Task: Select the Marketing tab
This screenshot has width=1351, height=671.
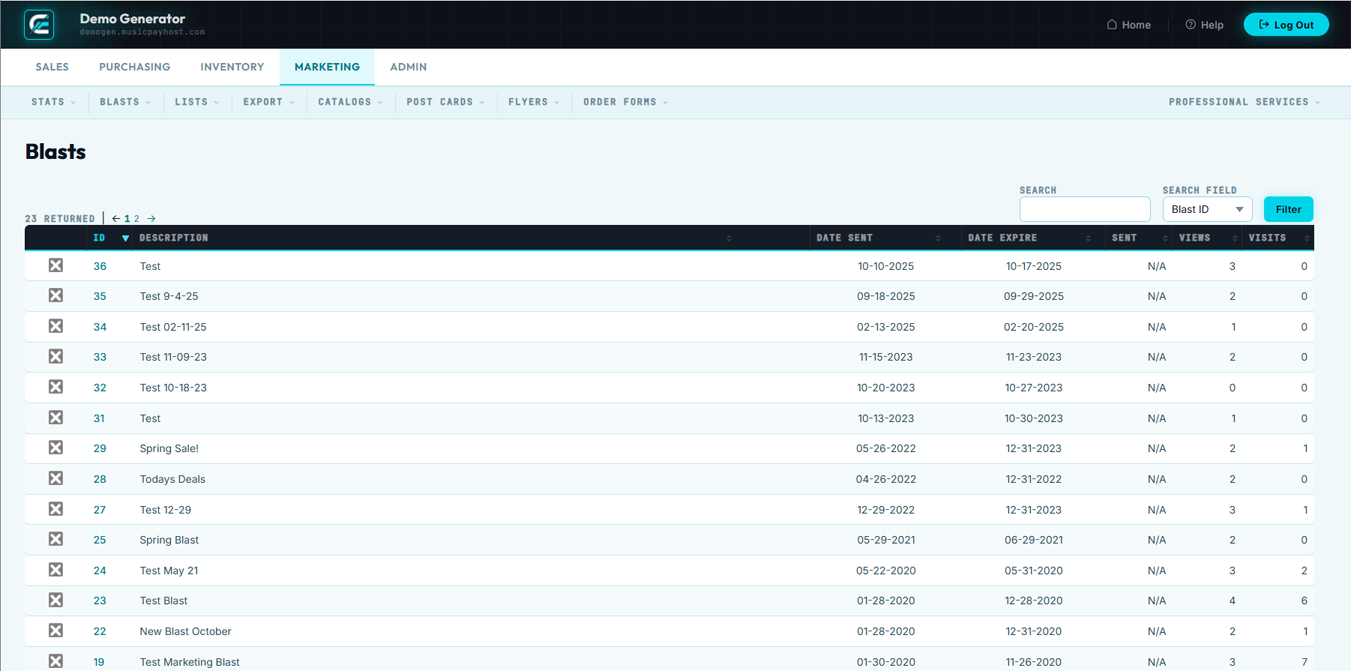Action: tap(327, 67)
